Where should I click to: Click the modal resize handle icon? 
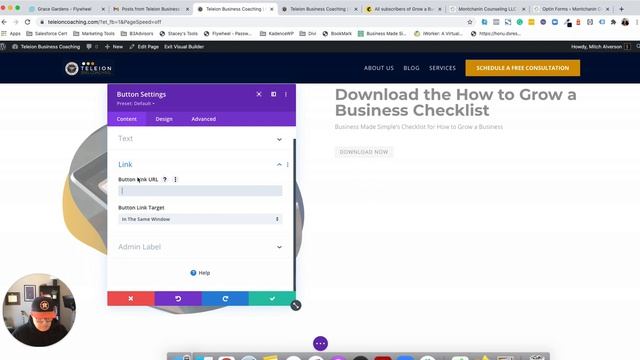click(296, 305)
